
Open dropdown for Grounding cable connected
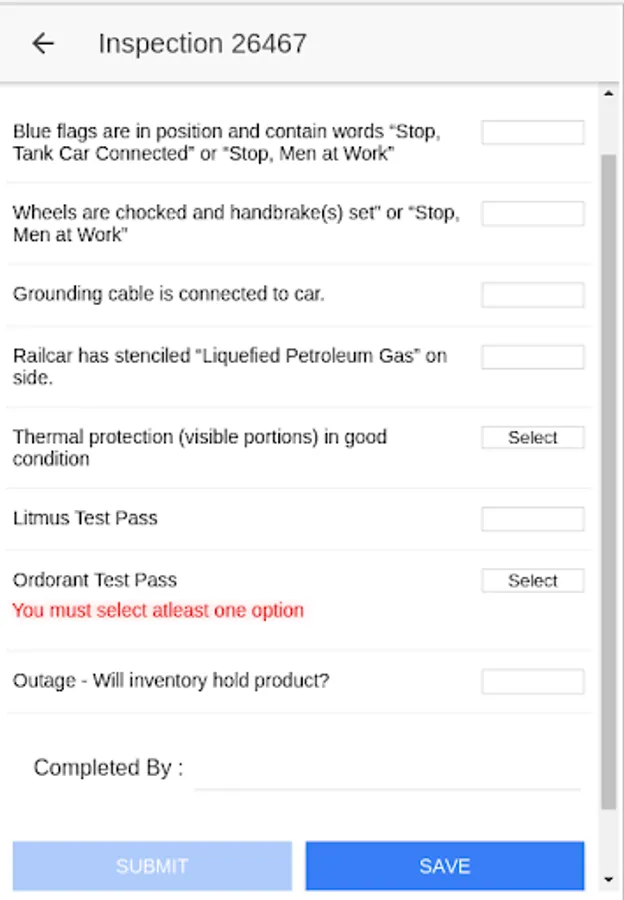point(532,295)
